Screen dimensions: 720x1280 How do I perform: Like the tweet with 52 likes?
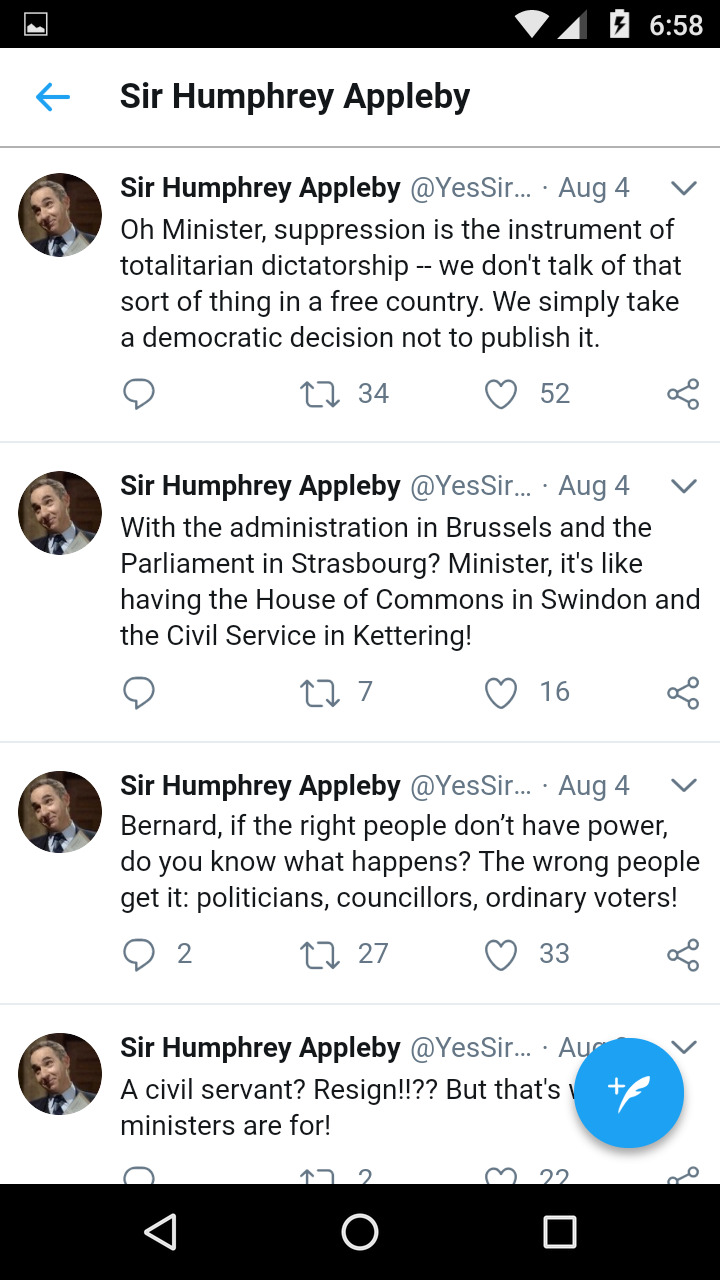click(501, 394)
